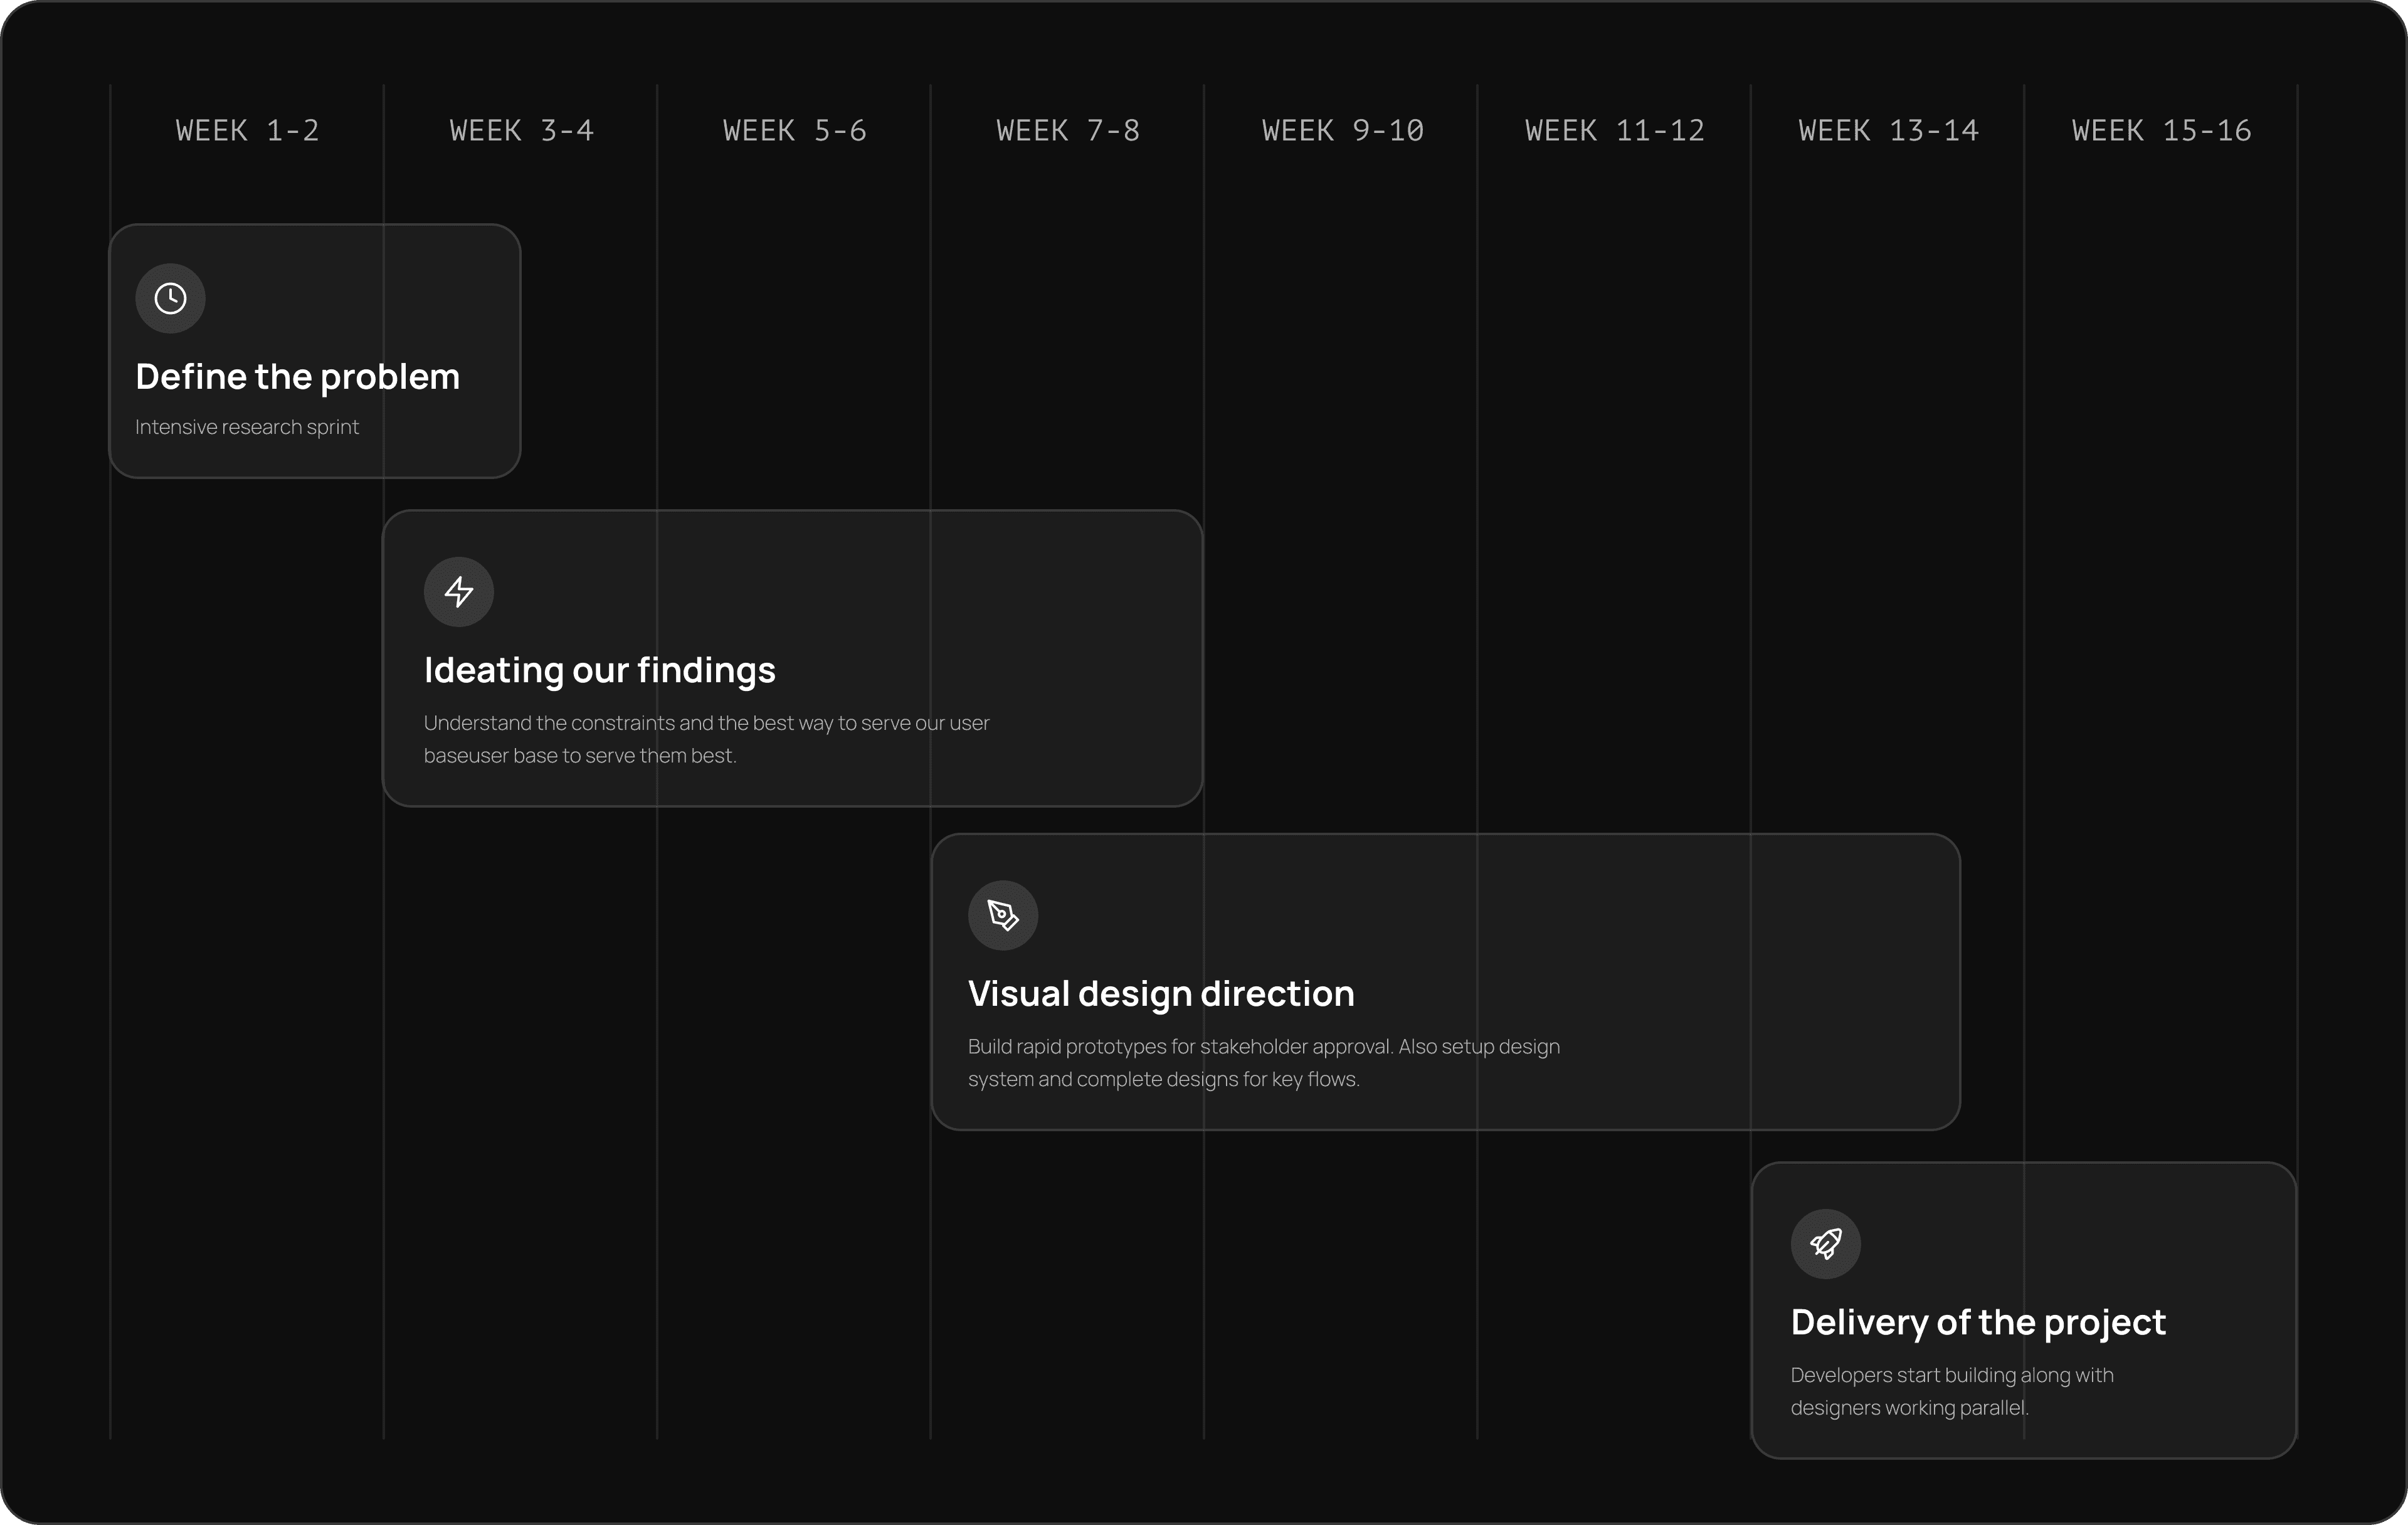Select the WEEK 13-14 column header
2408x1525 pixels.
(1888, 131)
